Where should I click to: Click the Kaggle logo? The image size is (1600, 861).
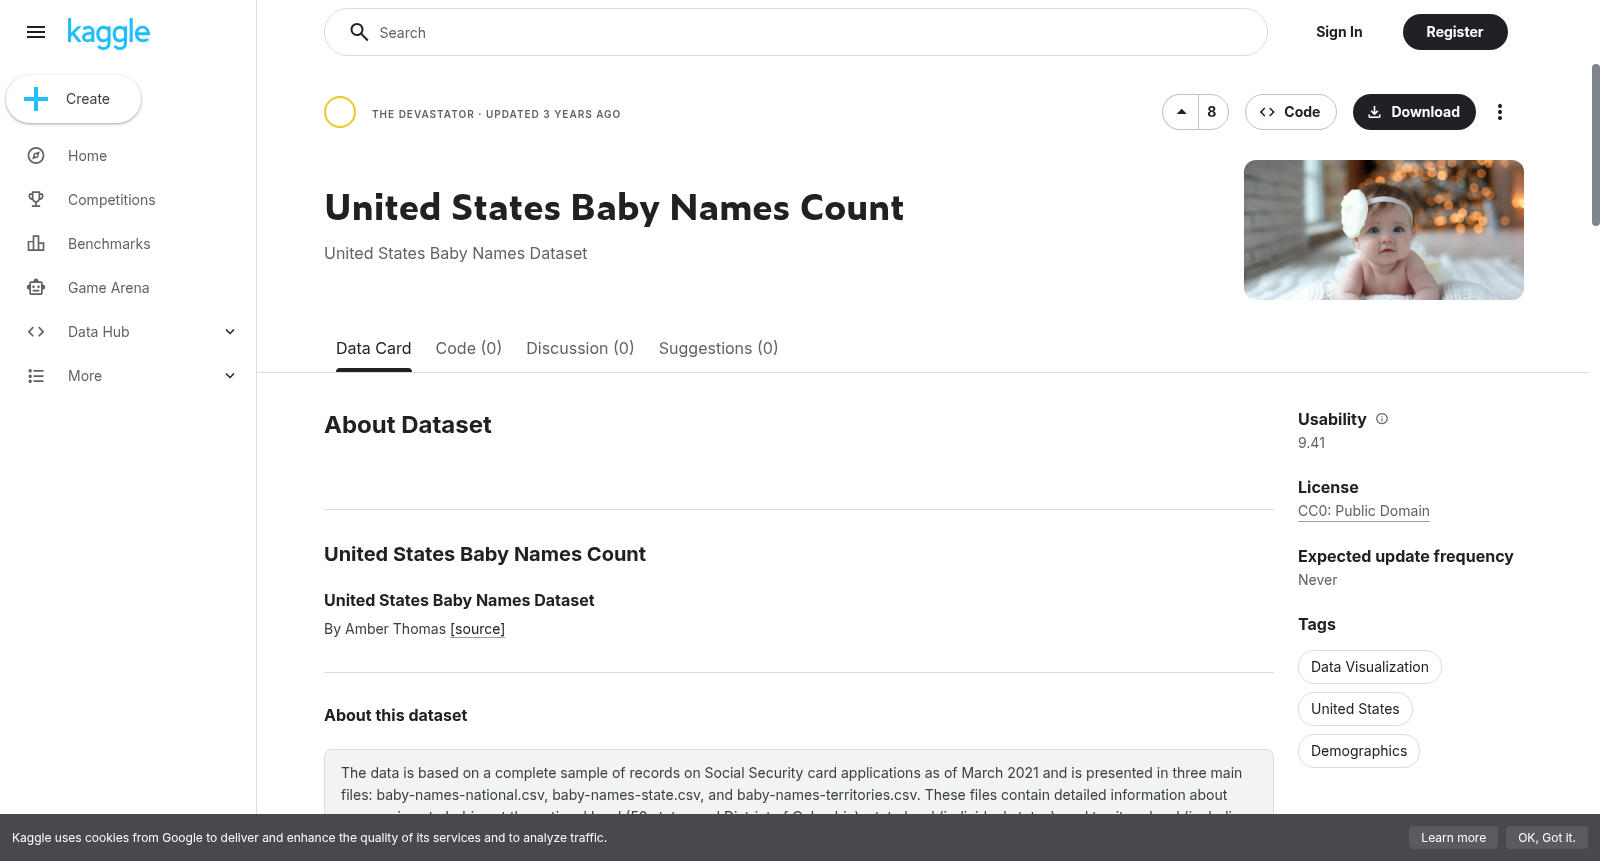pyautogui.click(x=108, y=33)
